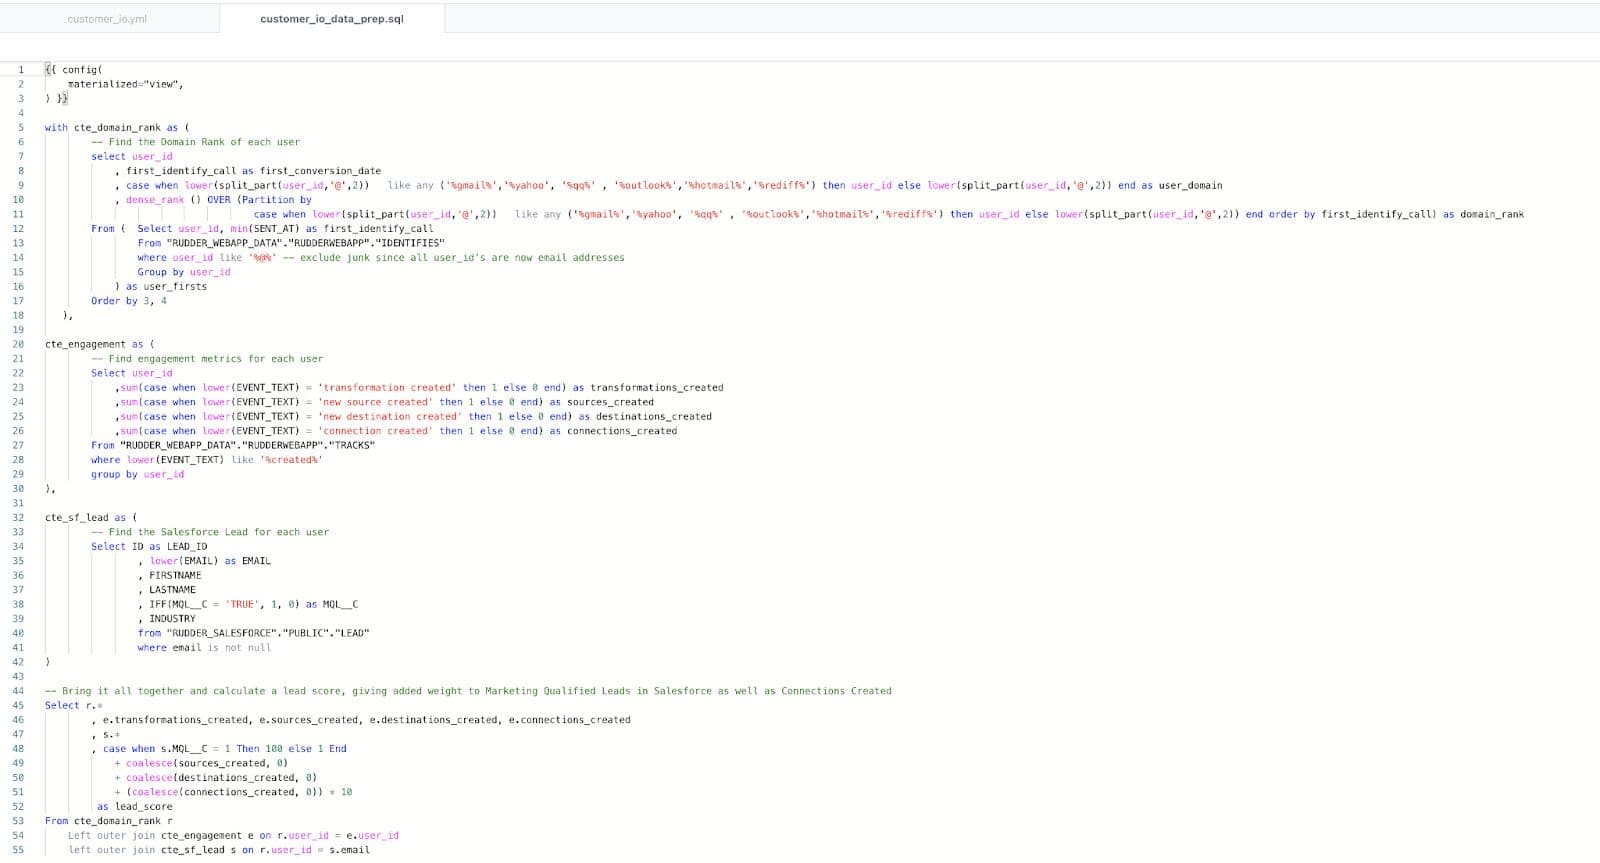This screenshot has width=1600, height=863.
Task: Switch to the customer_io.yml tab
Action: pos(107,19)
